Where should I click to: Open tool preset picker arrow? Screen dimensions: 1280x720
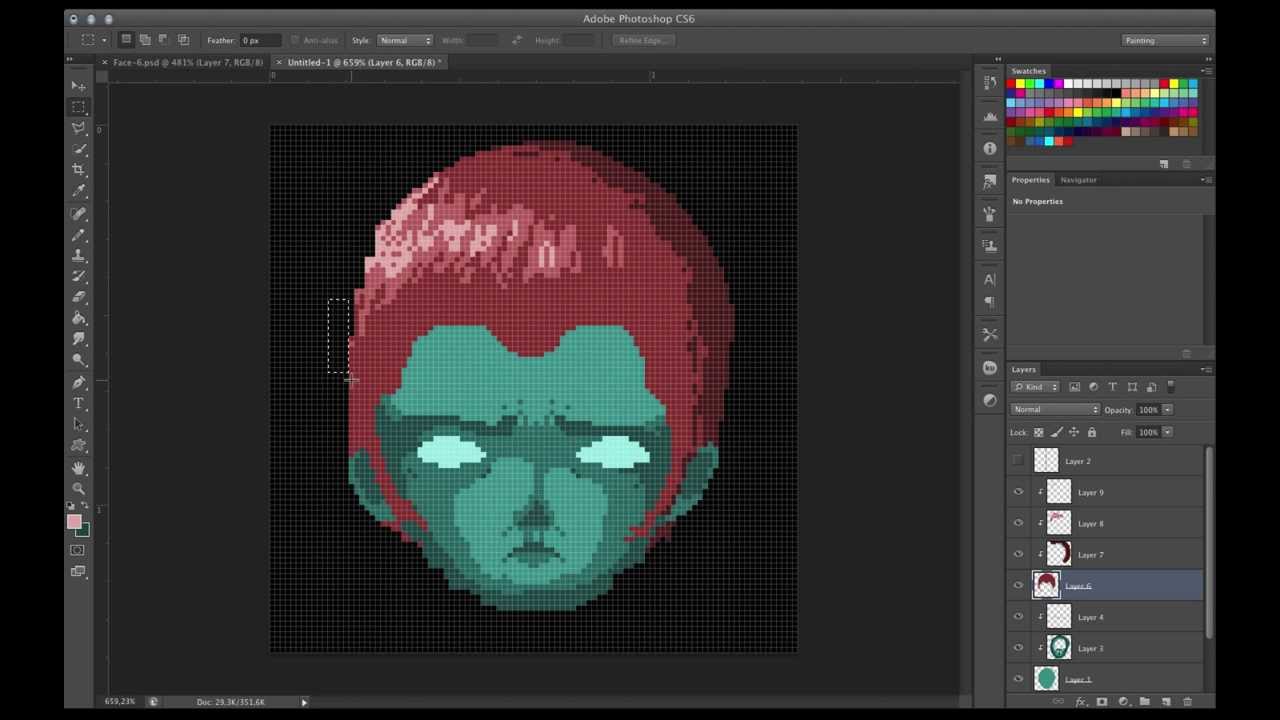tap(104, 40)
